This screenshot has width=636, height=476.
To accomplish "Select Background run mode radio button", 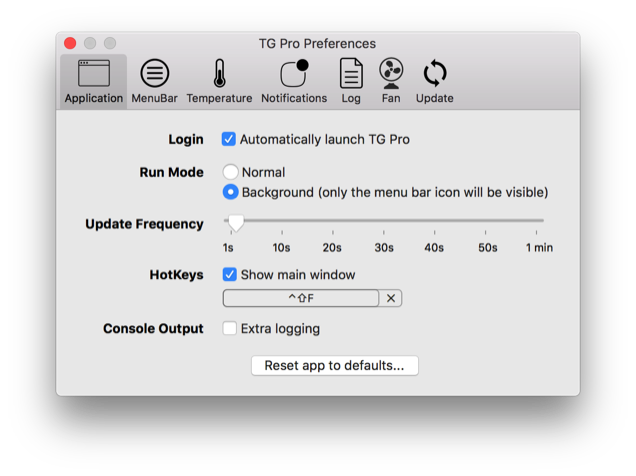I will click(x=230, y=192).
